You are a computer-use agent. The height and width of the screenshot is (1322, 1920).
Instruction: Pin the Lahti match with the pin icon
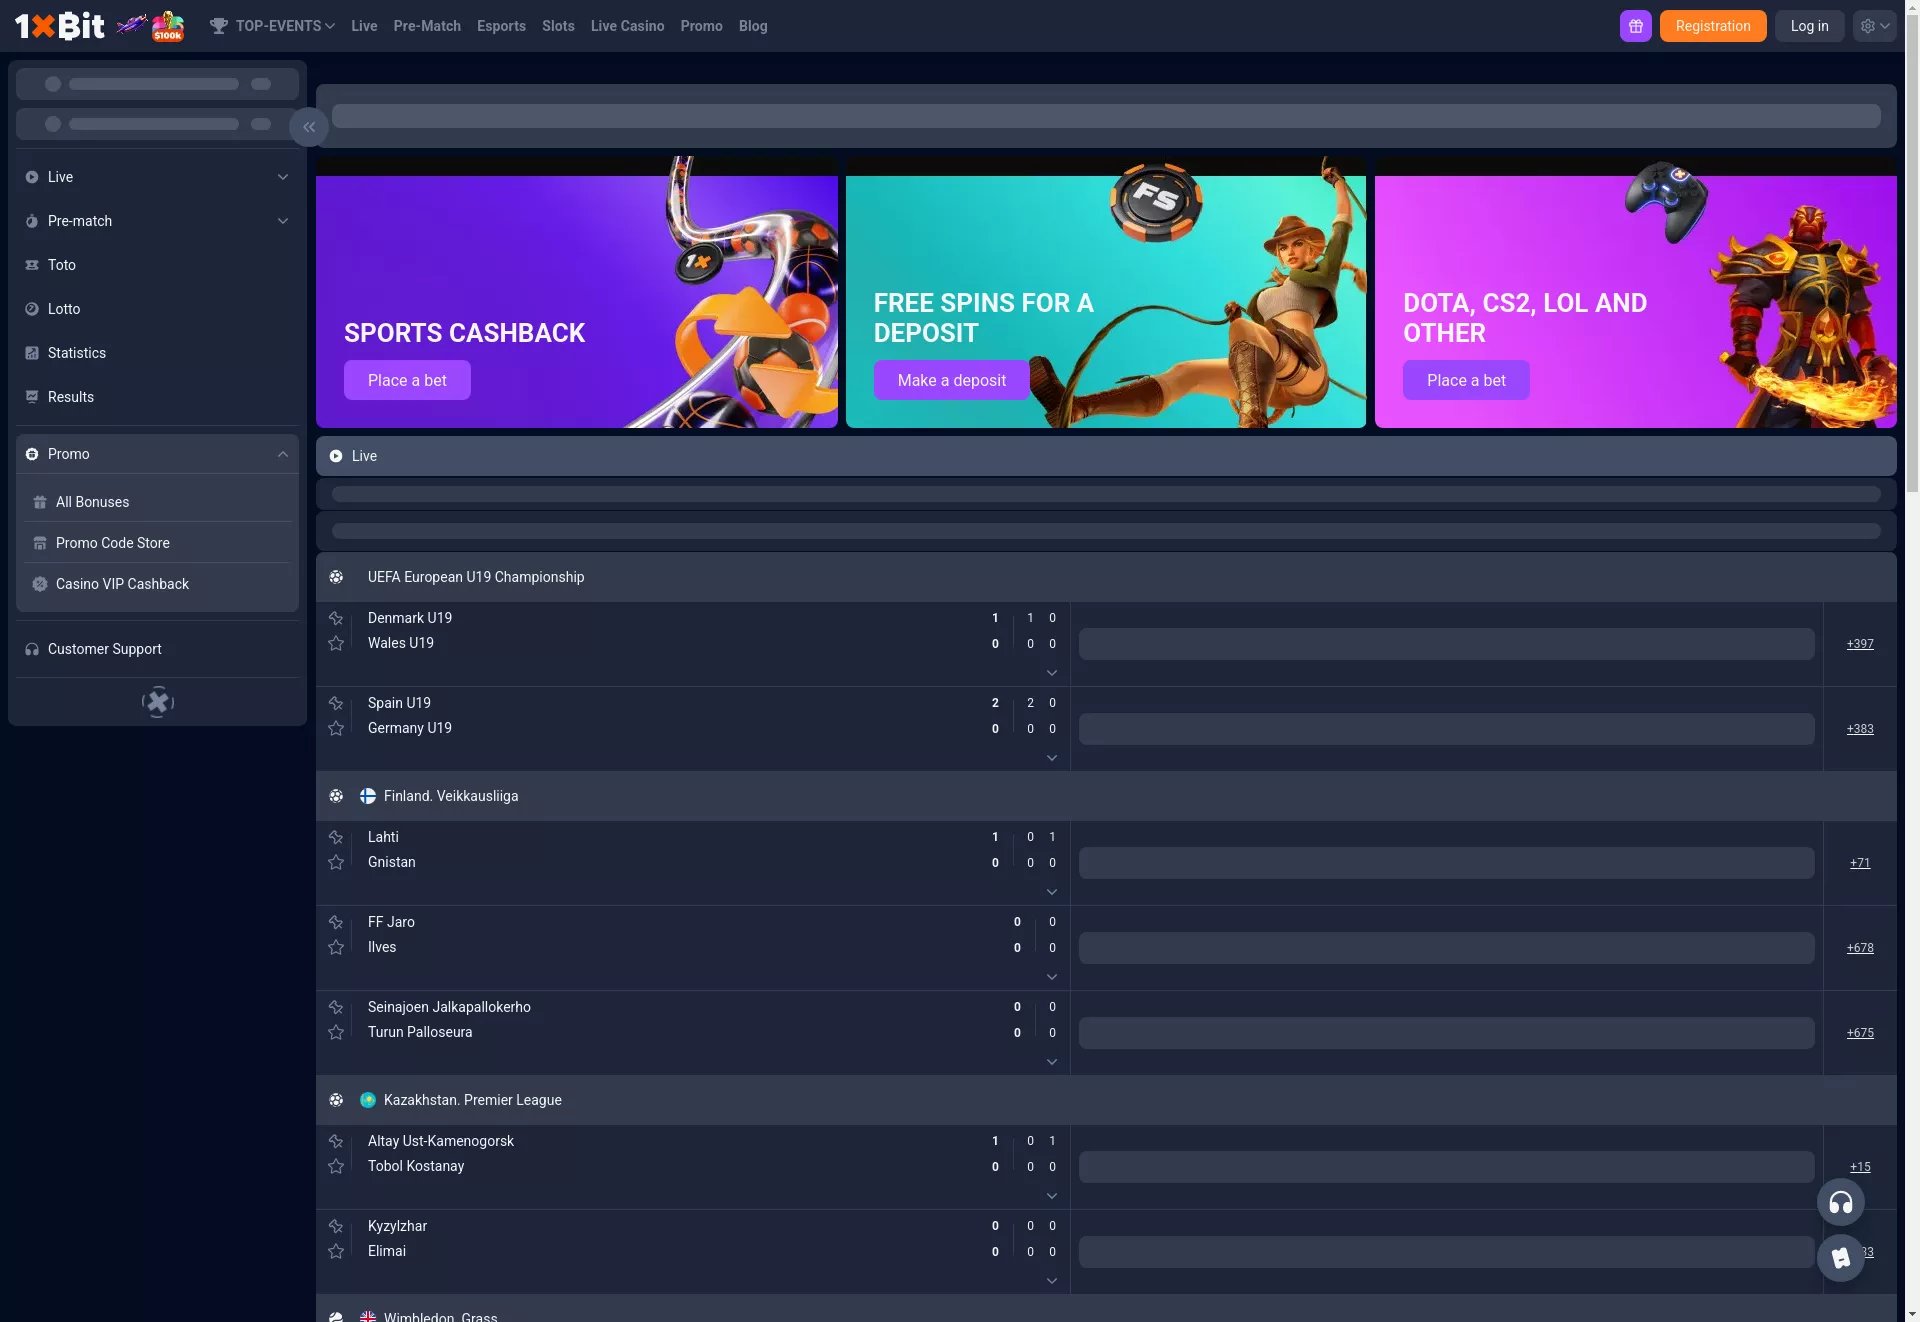pos(336,838)
